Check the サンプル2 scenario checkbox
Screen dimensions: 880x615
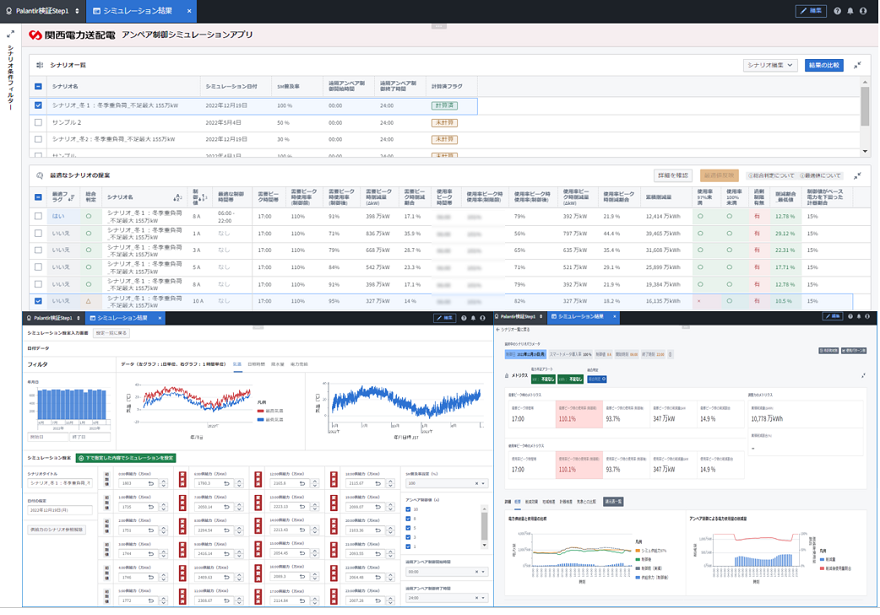[38, 122]
